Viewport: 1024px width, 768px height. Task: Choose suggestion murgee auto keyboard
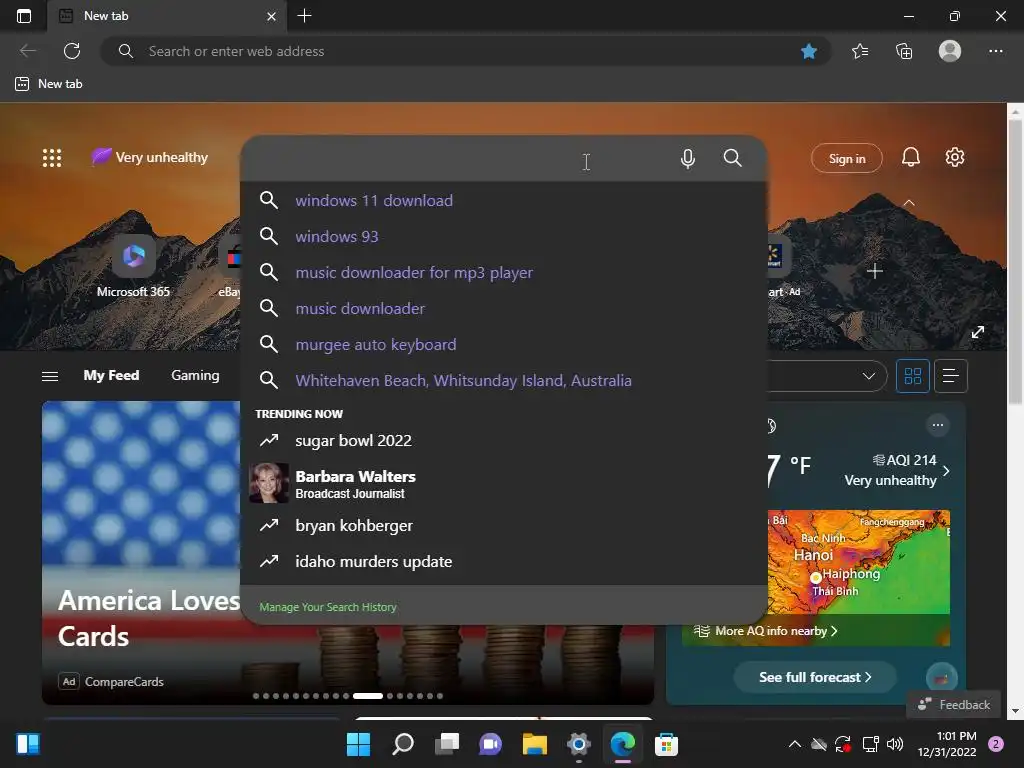point(503,344)
